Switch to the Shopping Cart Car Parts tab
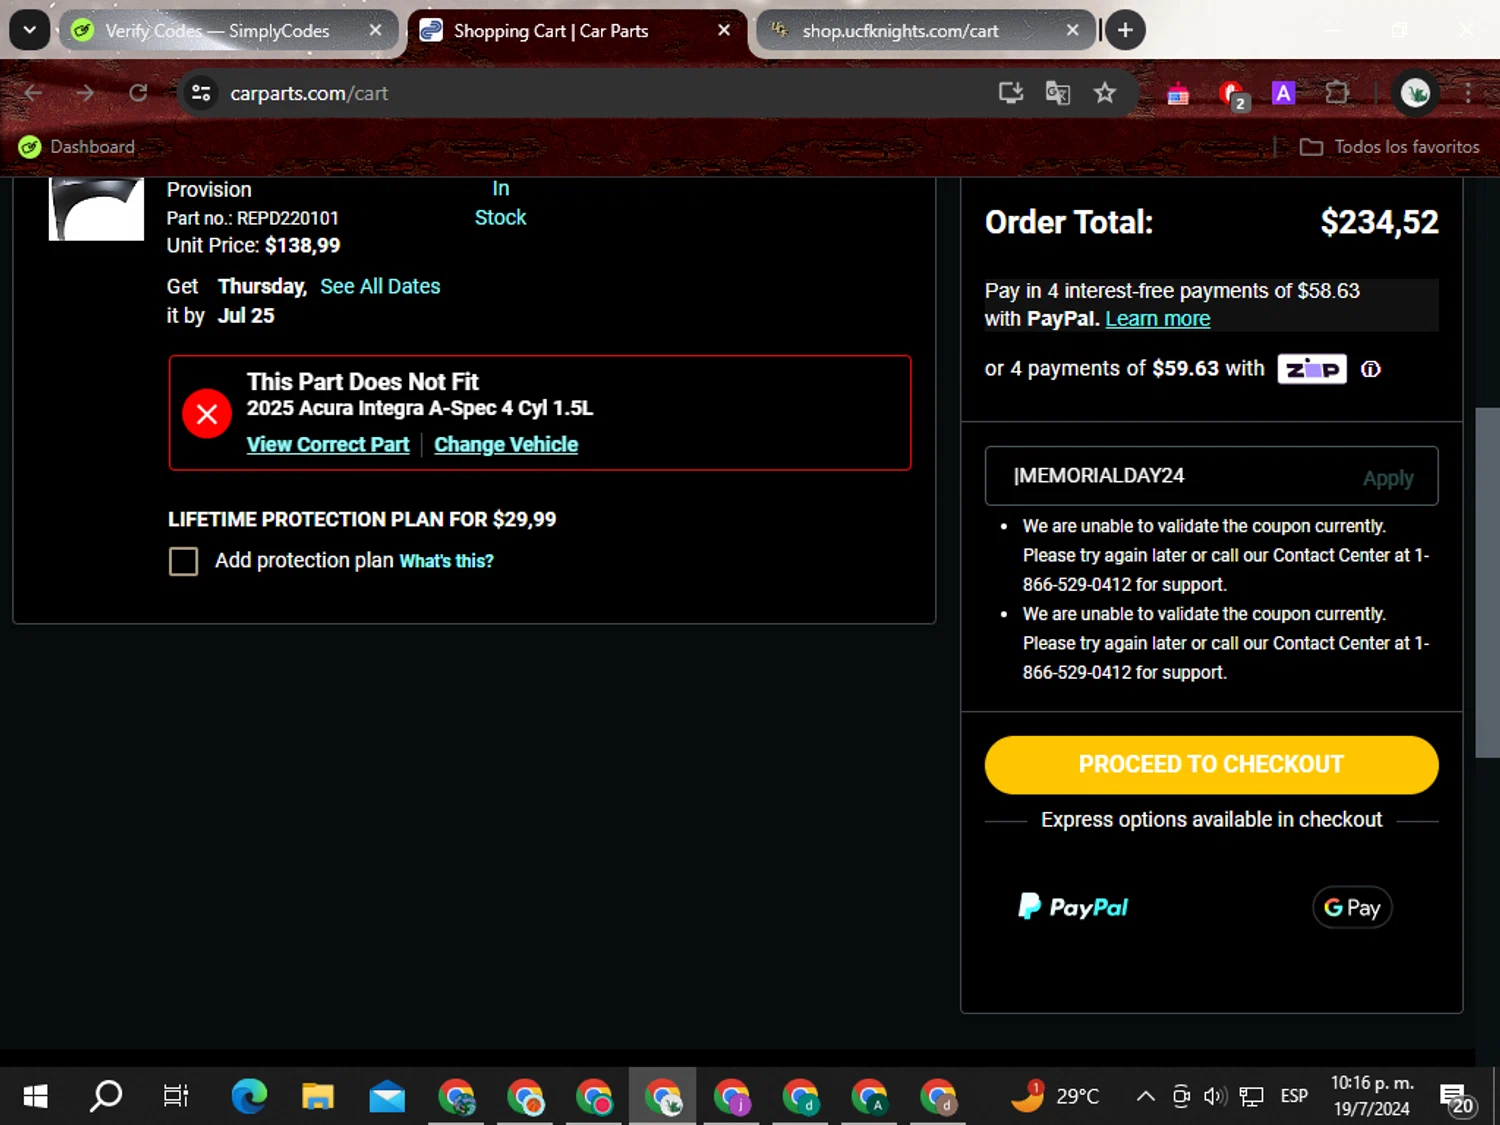 point(577,31)
